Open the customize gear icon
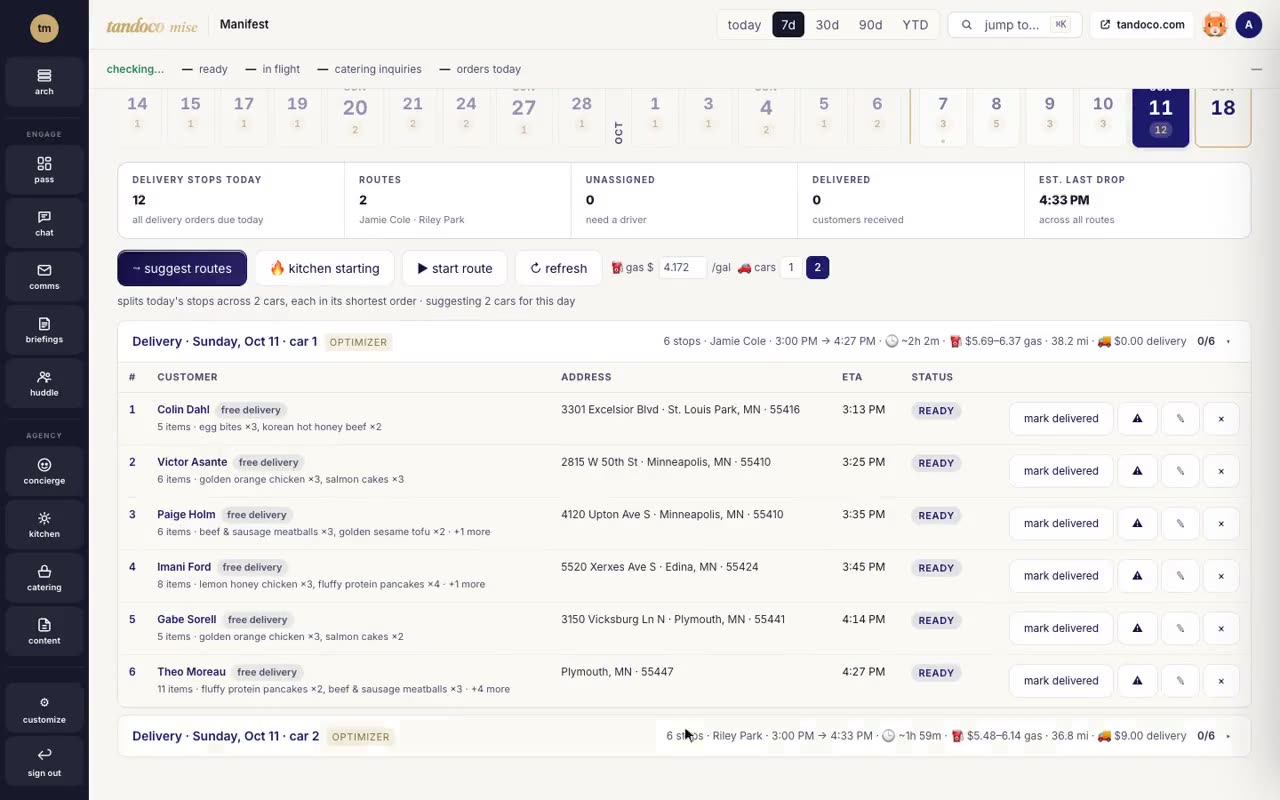The width and height of the screenshot is (1280, 800). click(44, 710)
